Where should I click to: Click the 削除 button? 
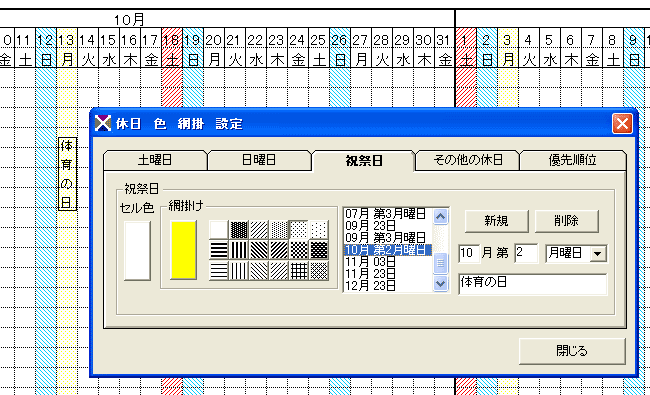[566, 221]
